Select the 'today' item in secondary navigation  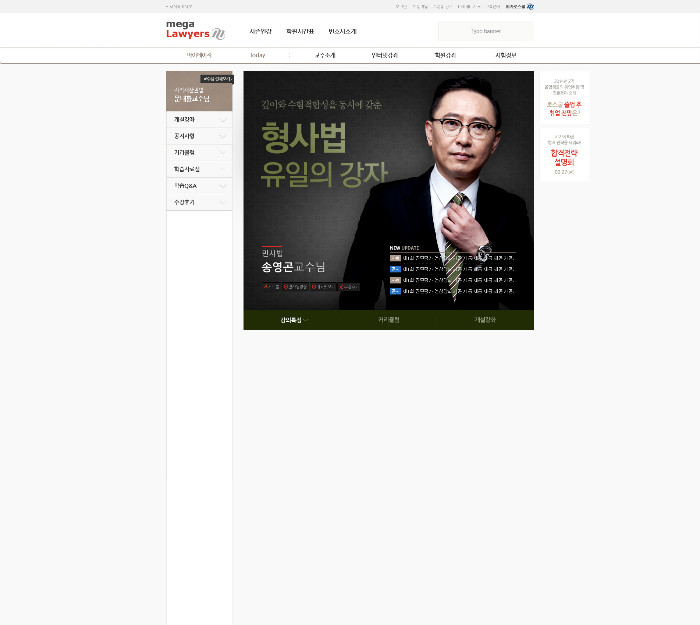(258, 55)
